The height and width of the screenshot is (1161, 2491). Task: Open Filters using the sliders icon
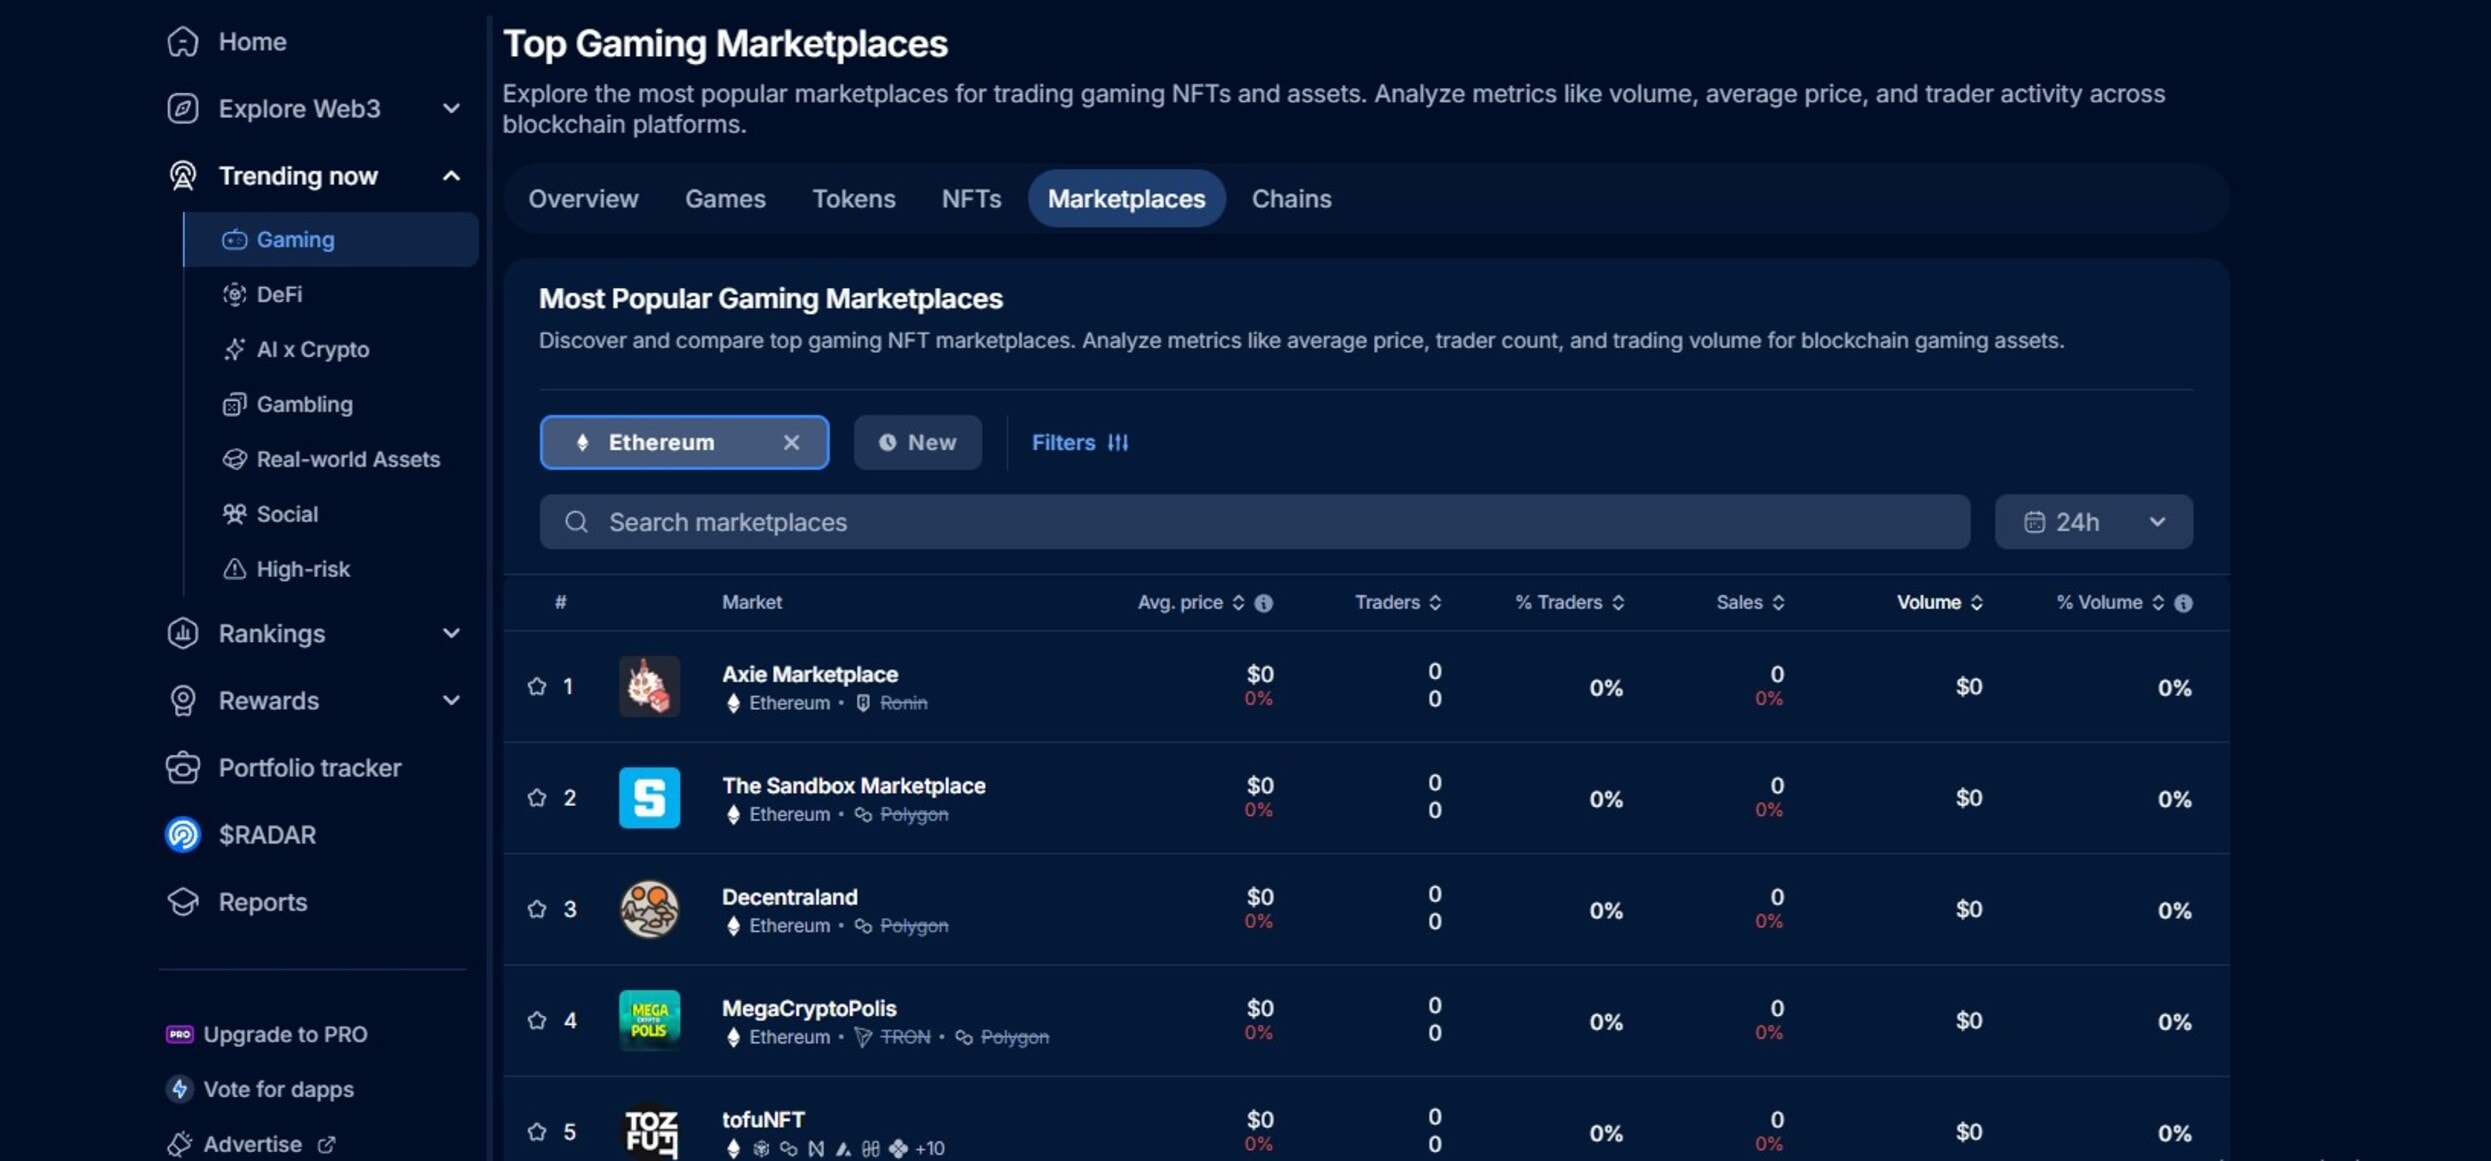click(x=1118, y=442)
